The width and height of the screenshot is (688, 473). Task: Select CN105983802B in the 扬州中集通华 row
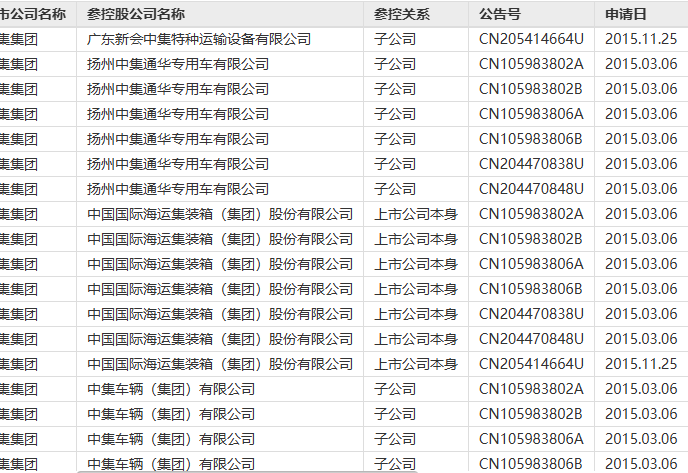click(530, 89)
